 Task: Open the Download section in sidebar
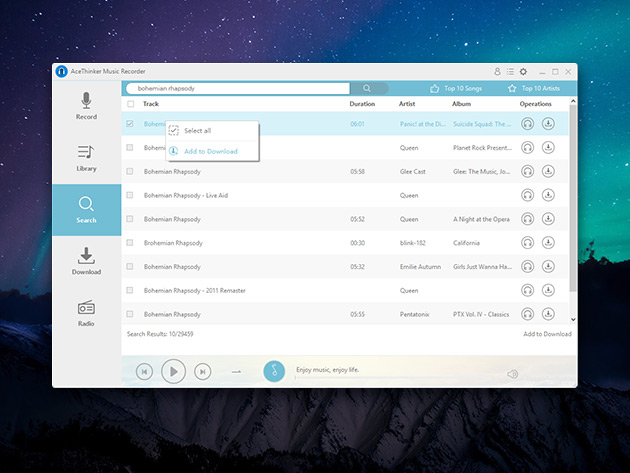point(86,262)
